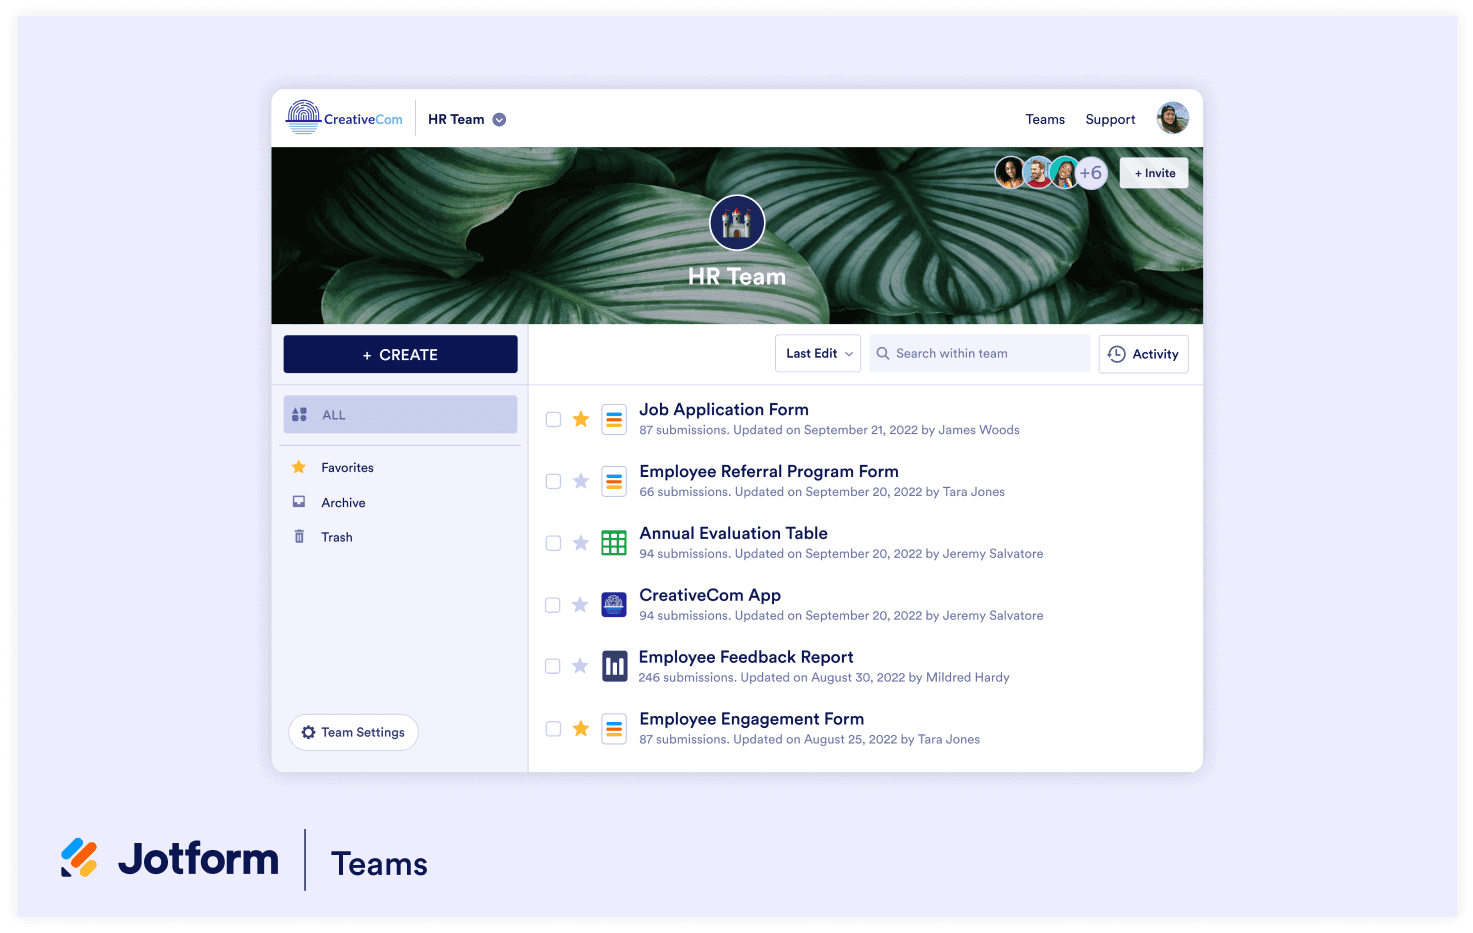Screen dimensions: 1473x933
Task: Click the Invite button
Action: click(x=1154, y=173)
